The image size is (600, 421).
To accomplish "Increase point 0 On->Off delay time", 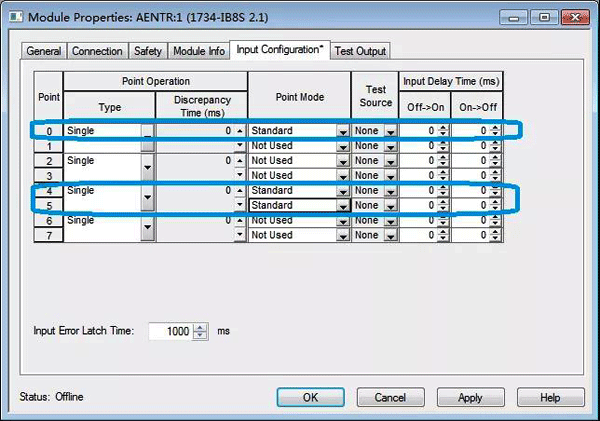I will coord(494,128).
